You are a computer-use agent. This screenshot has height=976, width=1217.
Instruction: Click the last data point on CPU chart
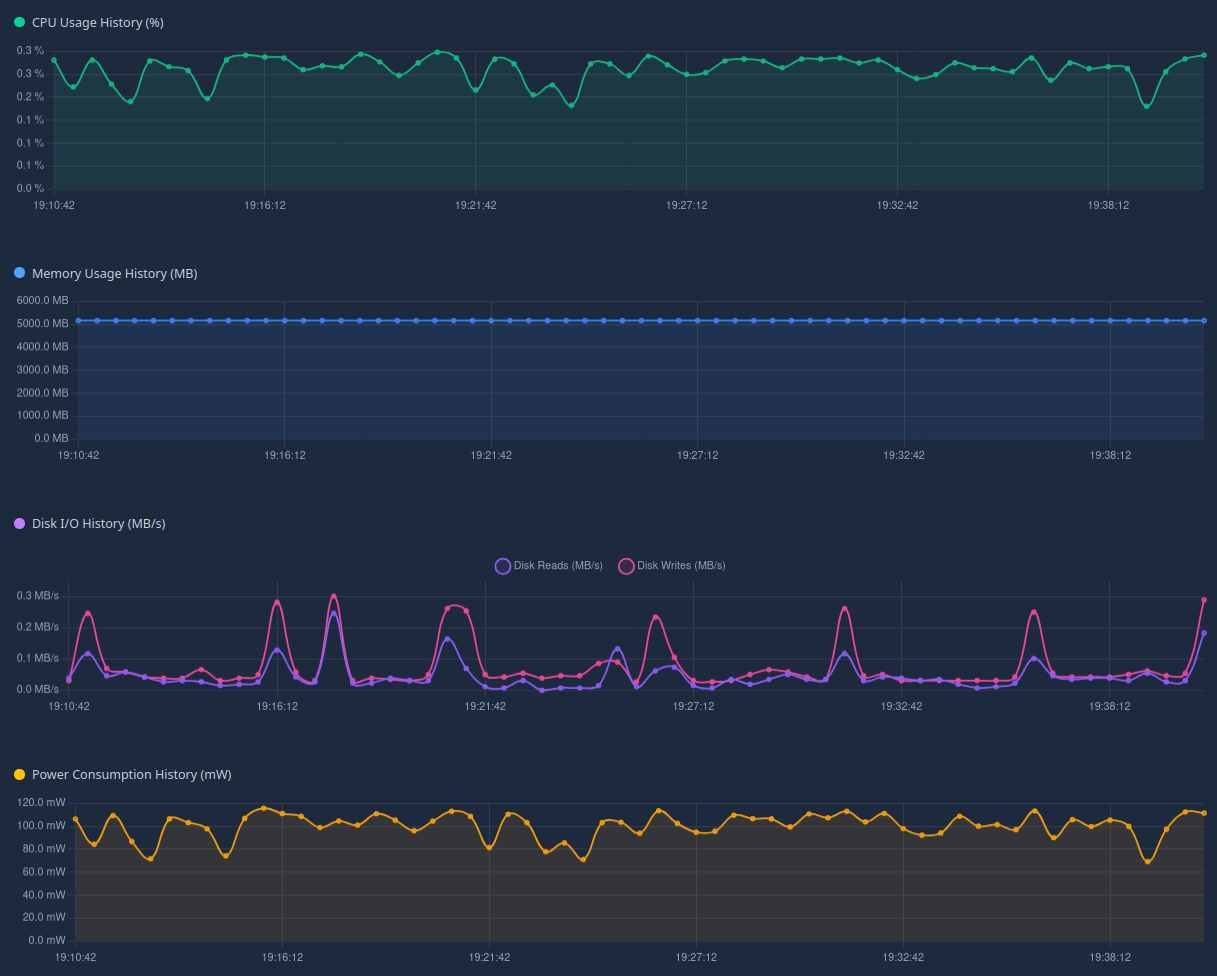(1204, 55)
